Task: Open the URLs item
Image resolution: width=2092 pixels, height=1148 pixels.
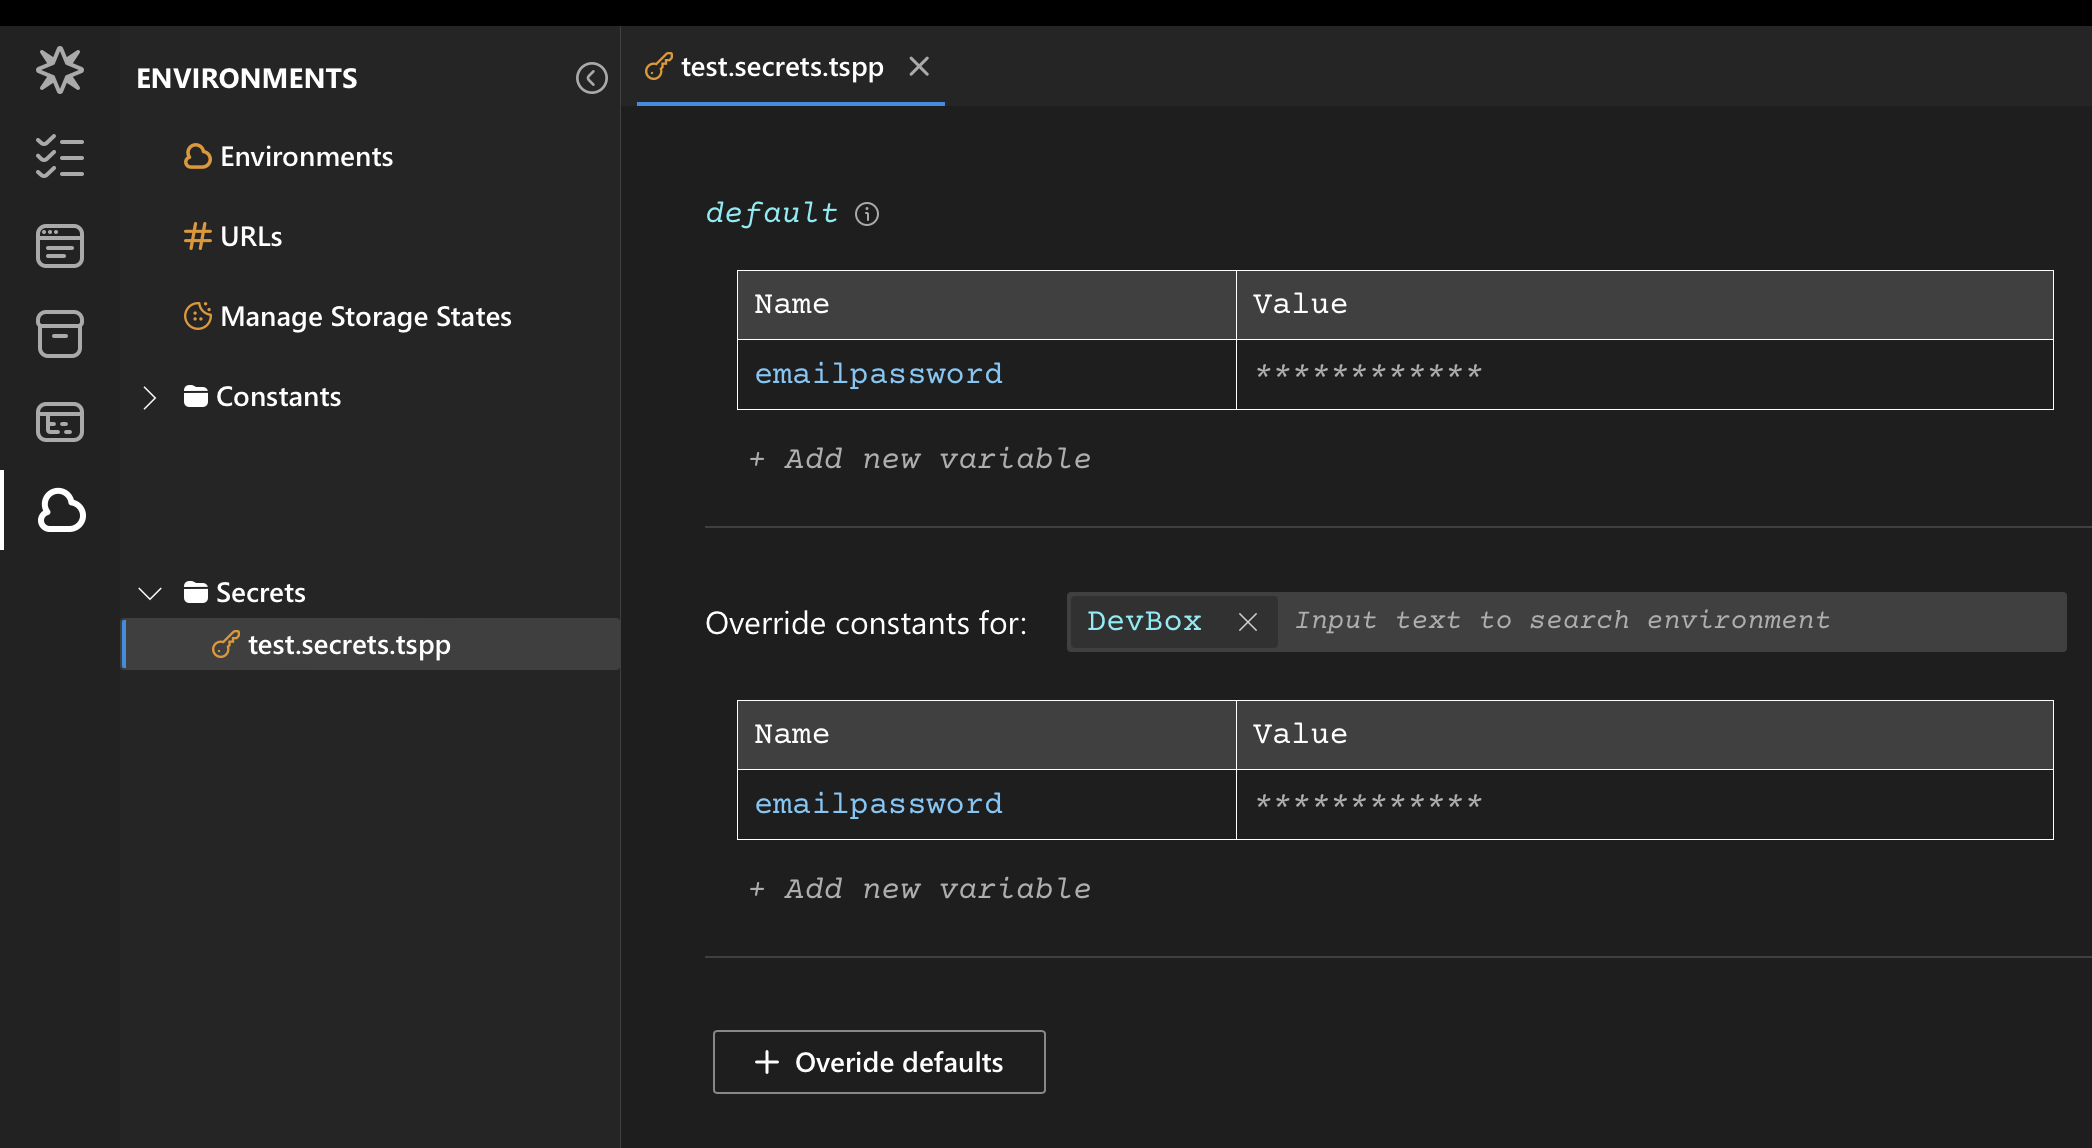Action: click(x=251, y=237)
